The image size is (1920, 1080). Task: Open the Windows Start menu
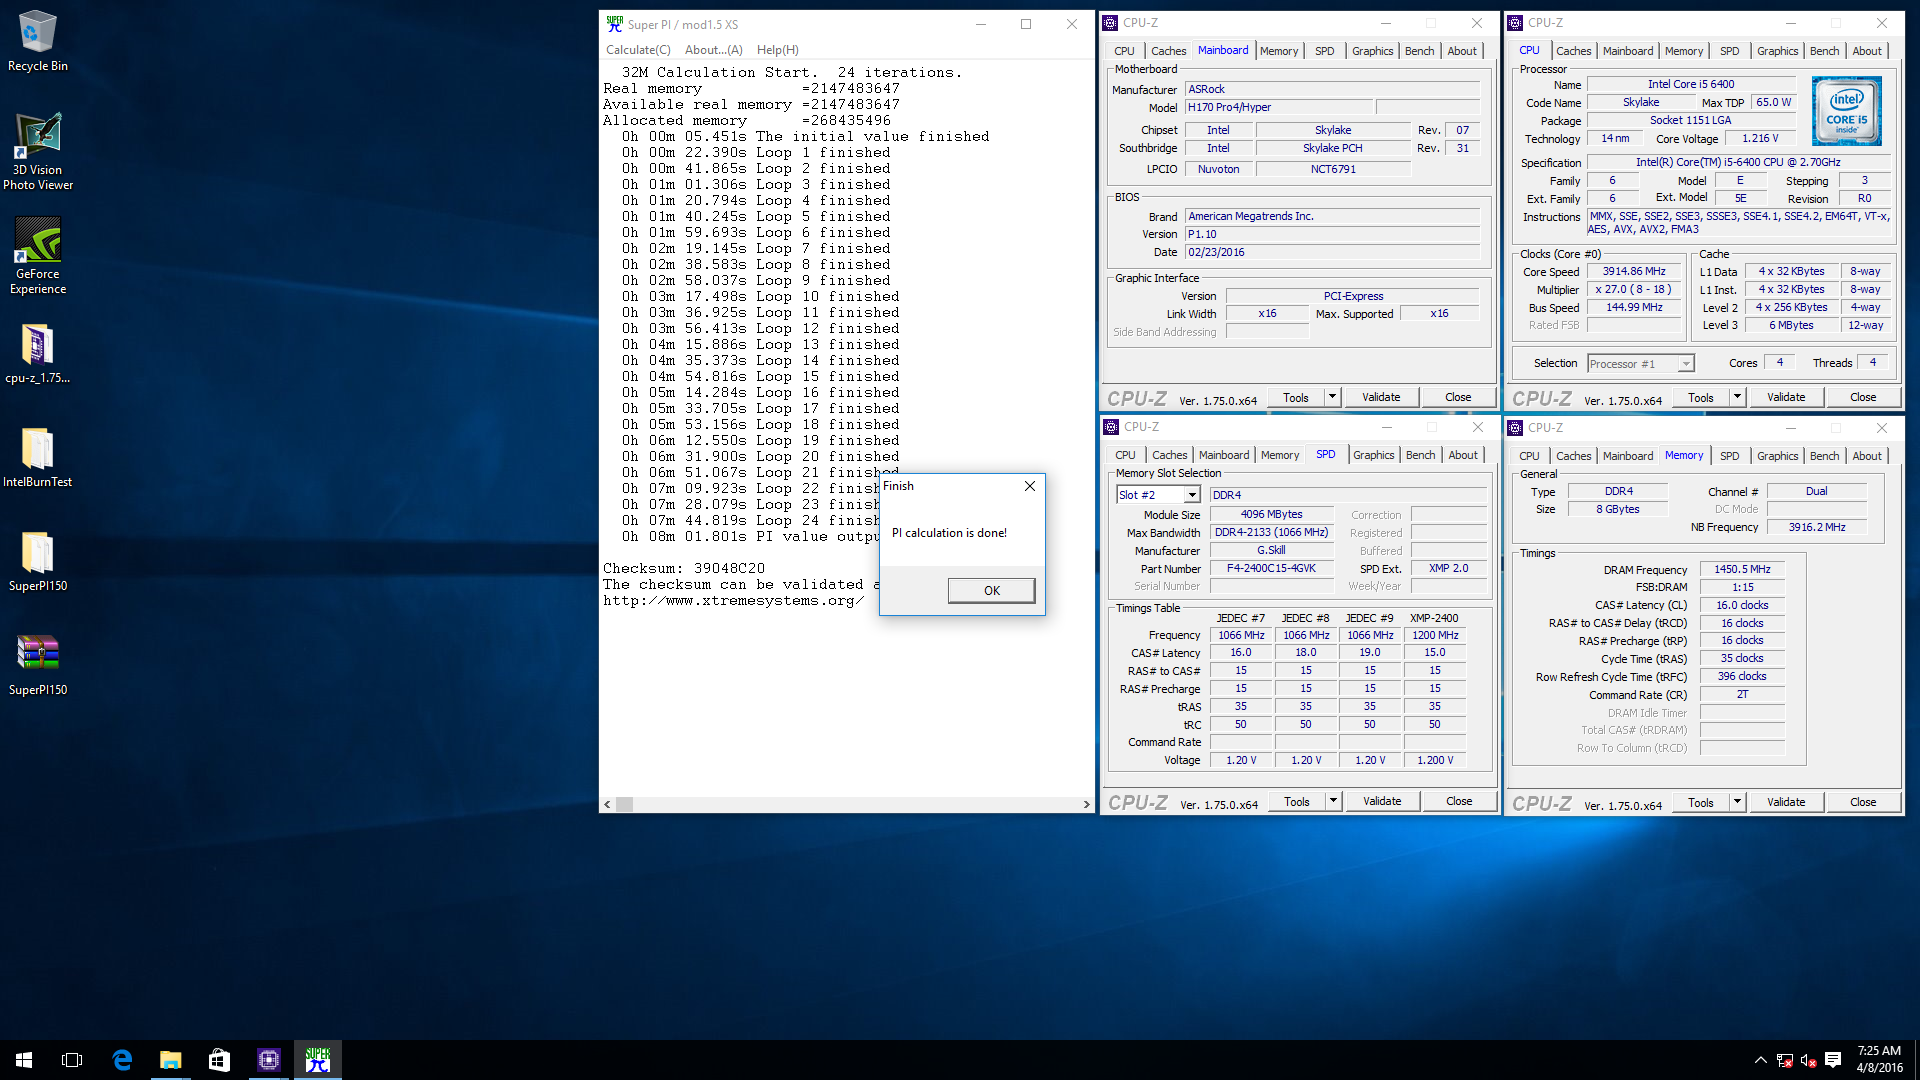(24, 1060)
